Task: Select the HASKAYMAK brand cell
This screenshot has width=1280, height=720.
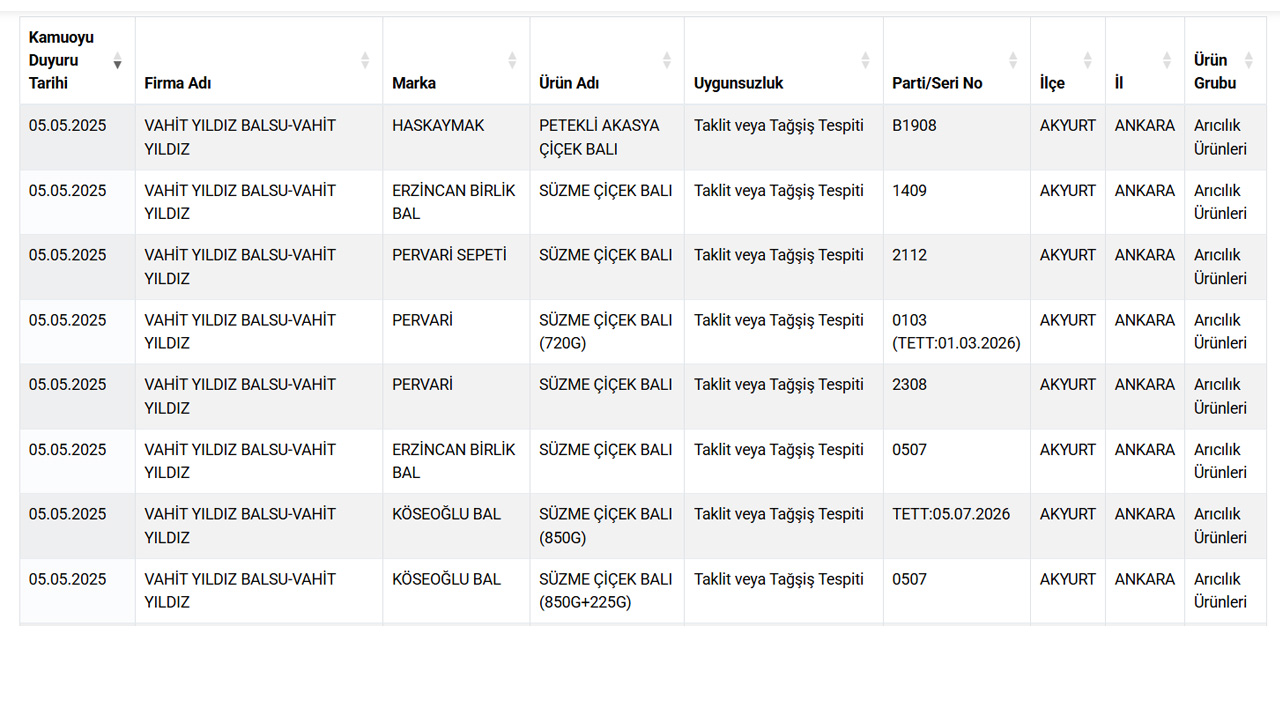Action: click(x=456, y=137)
